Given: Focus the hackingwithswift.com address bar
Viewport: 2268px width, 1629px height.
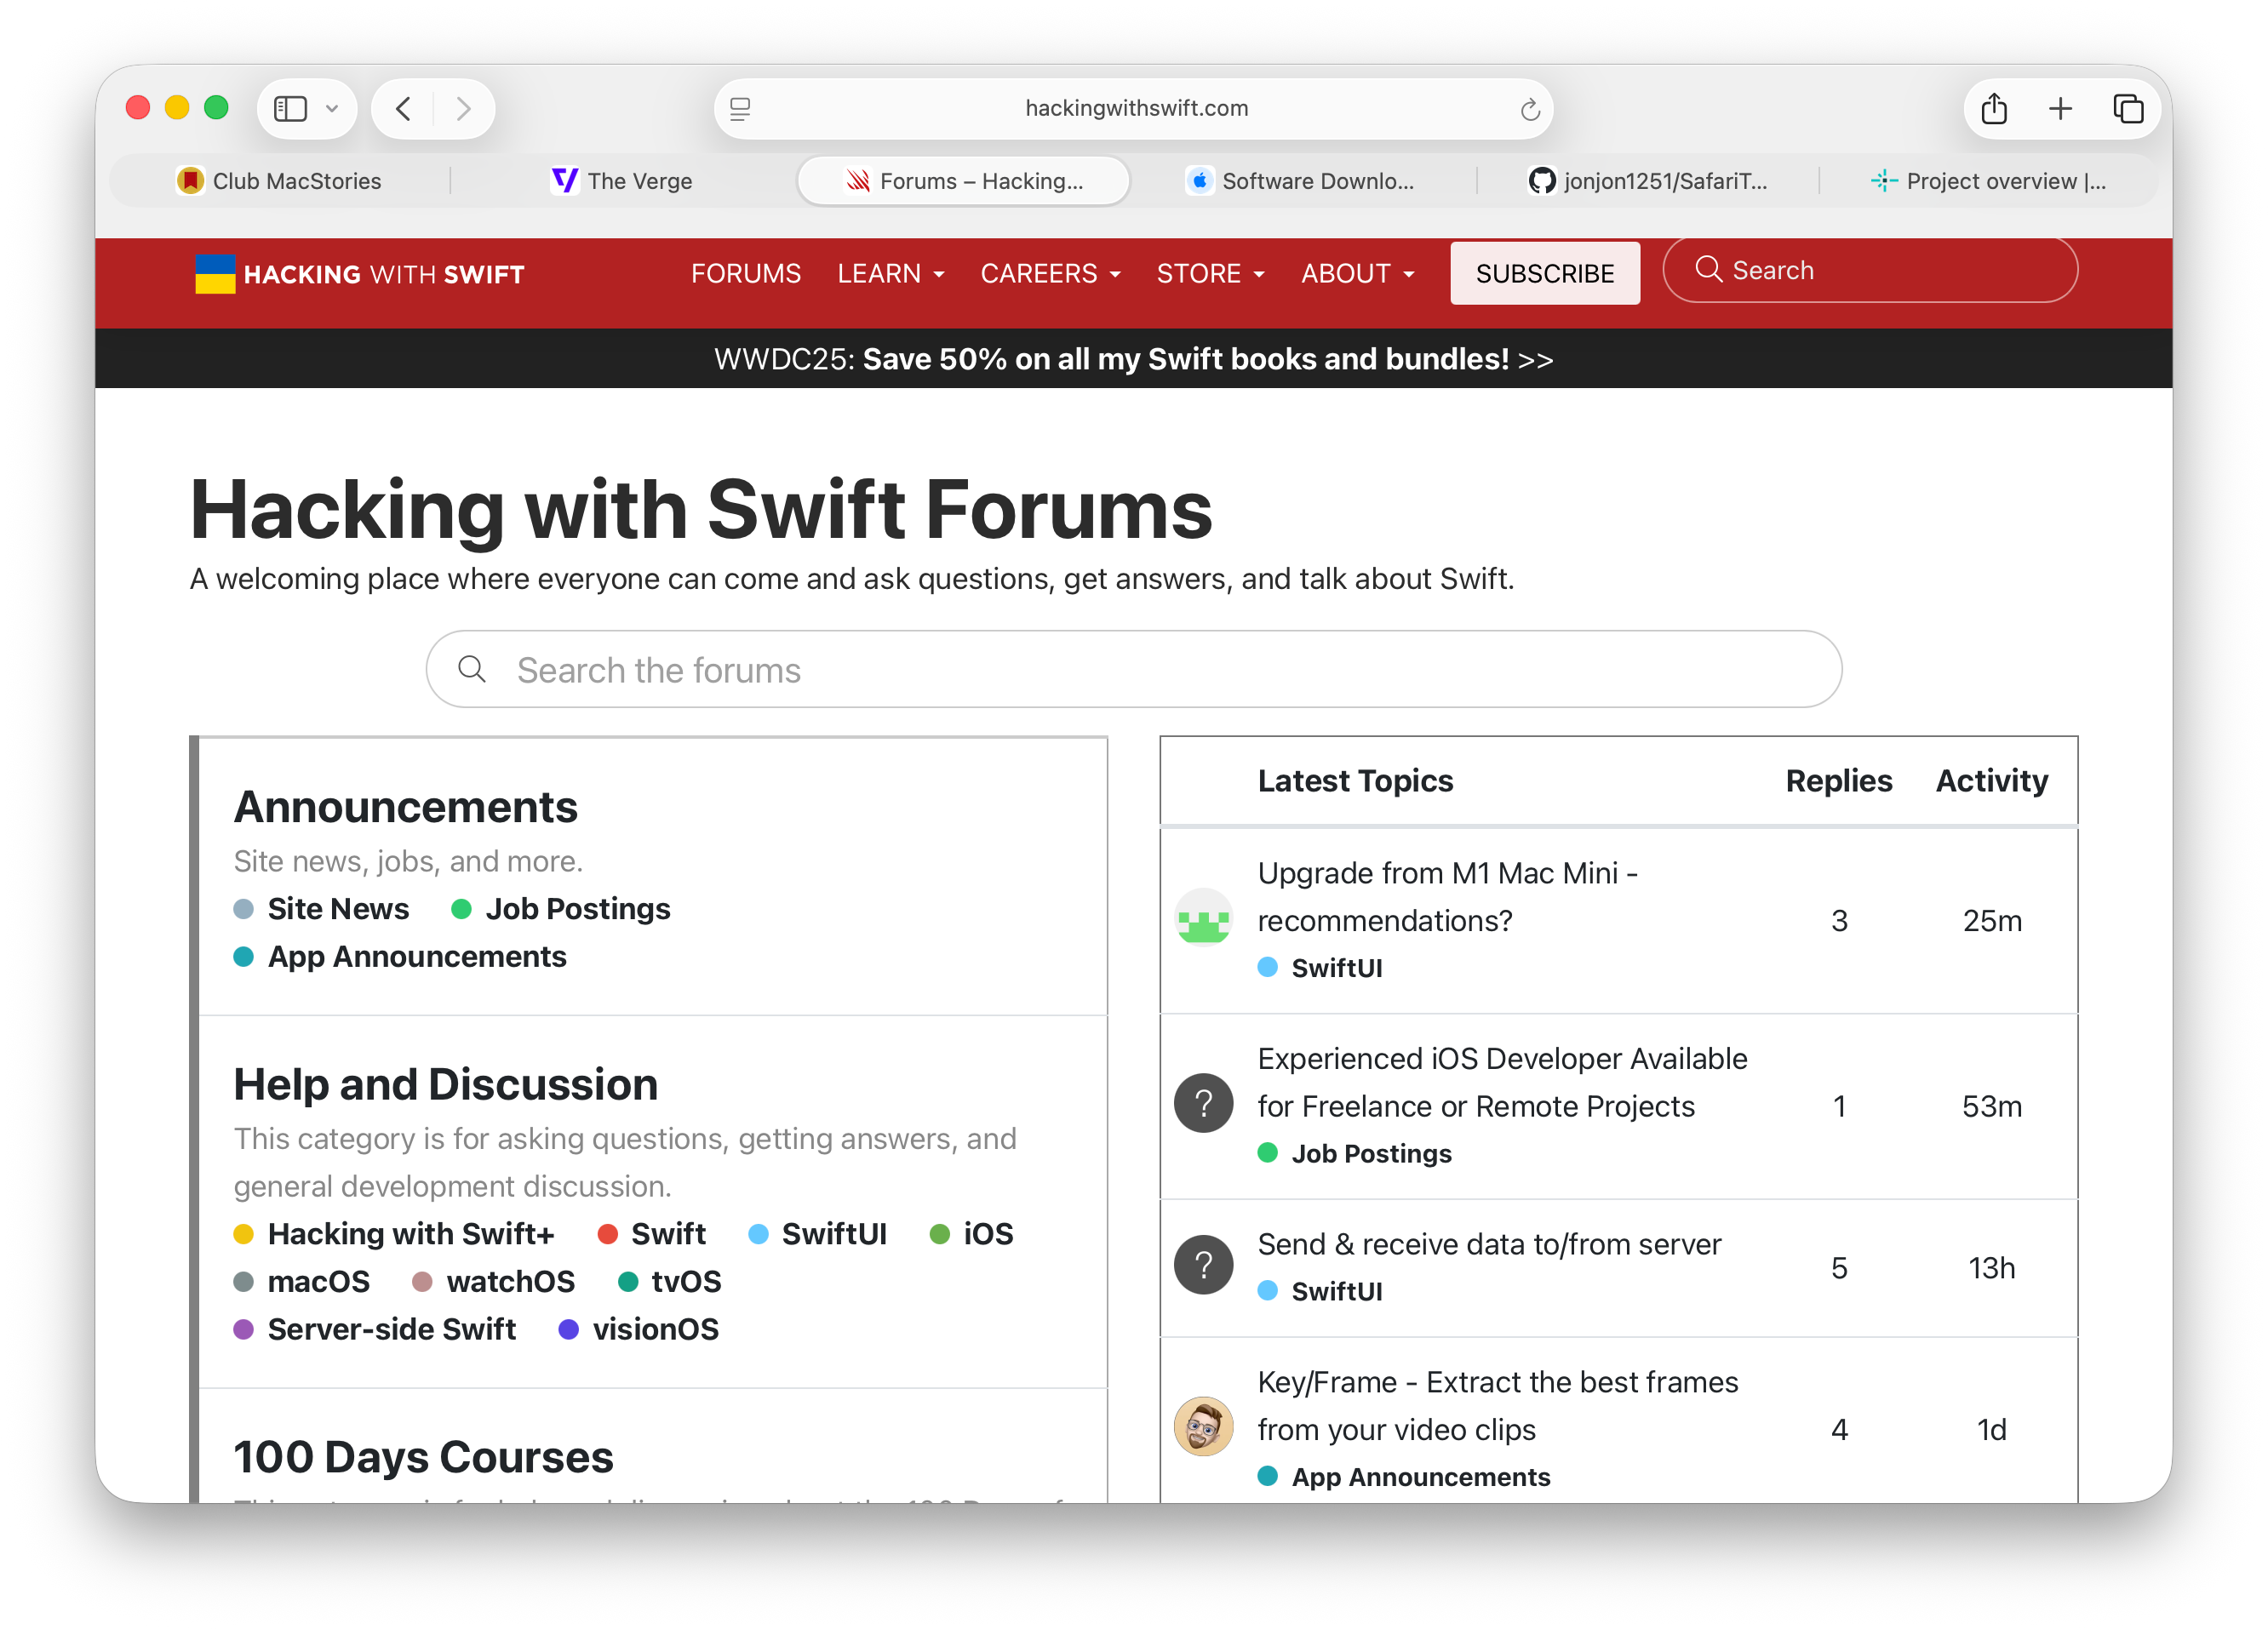Looking at the screenshot, I should pos(1134,108).
